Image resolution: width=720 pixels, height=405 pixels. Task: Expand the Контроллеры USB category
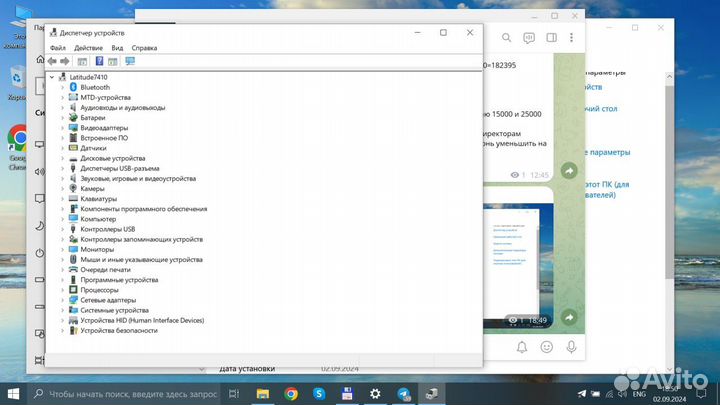[x=62, y=229]
